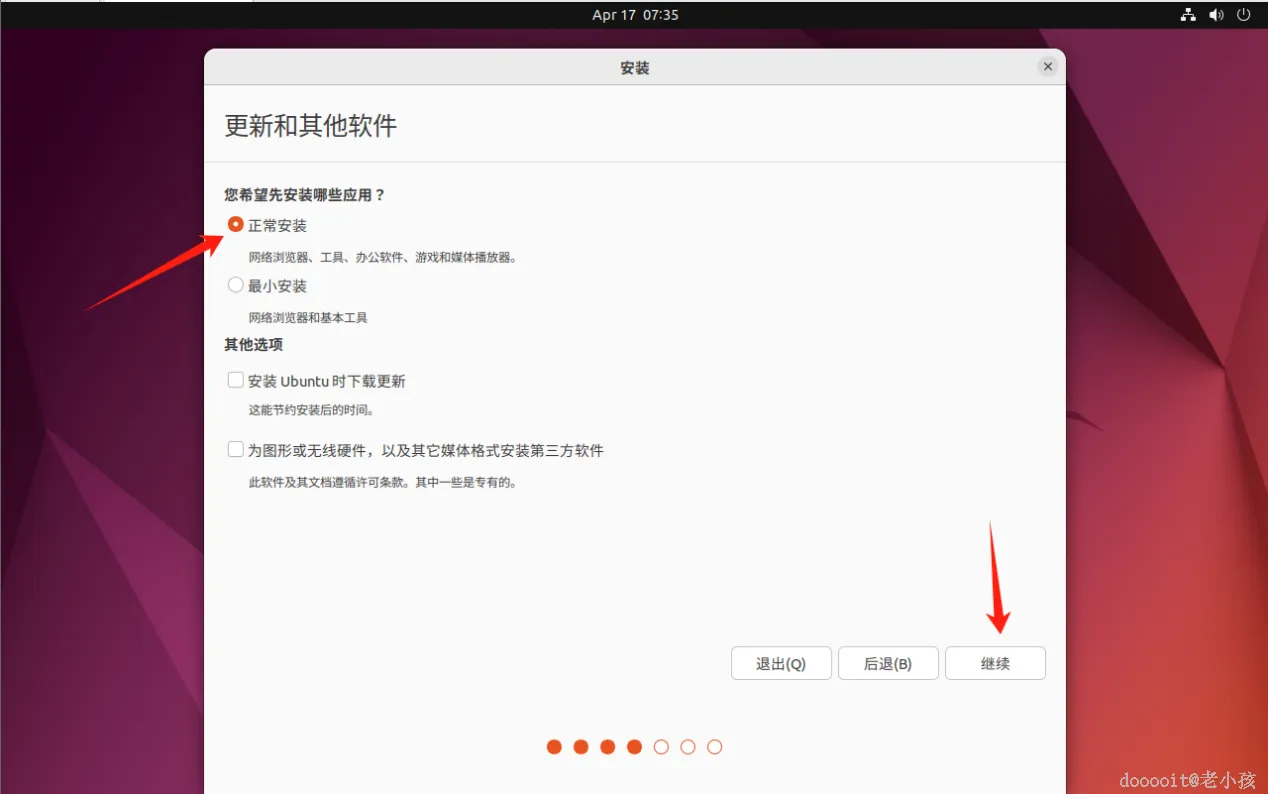1268x794 pixels.
Task: Quit the installer via "退出(Q)"
Action: 781,663
